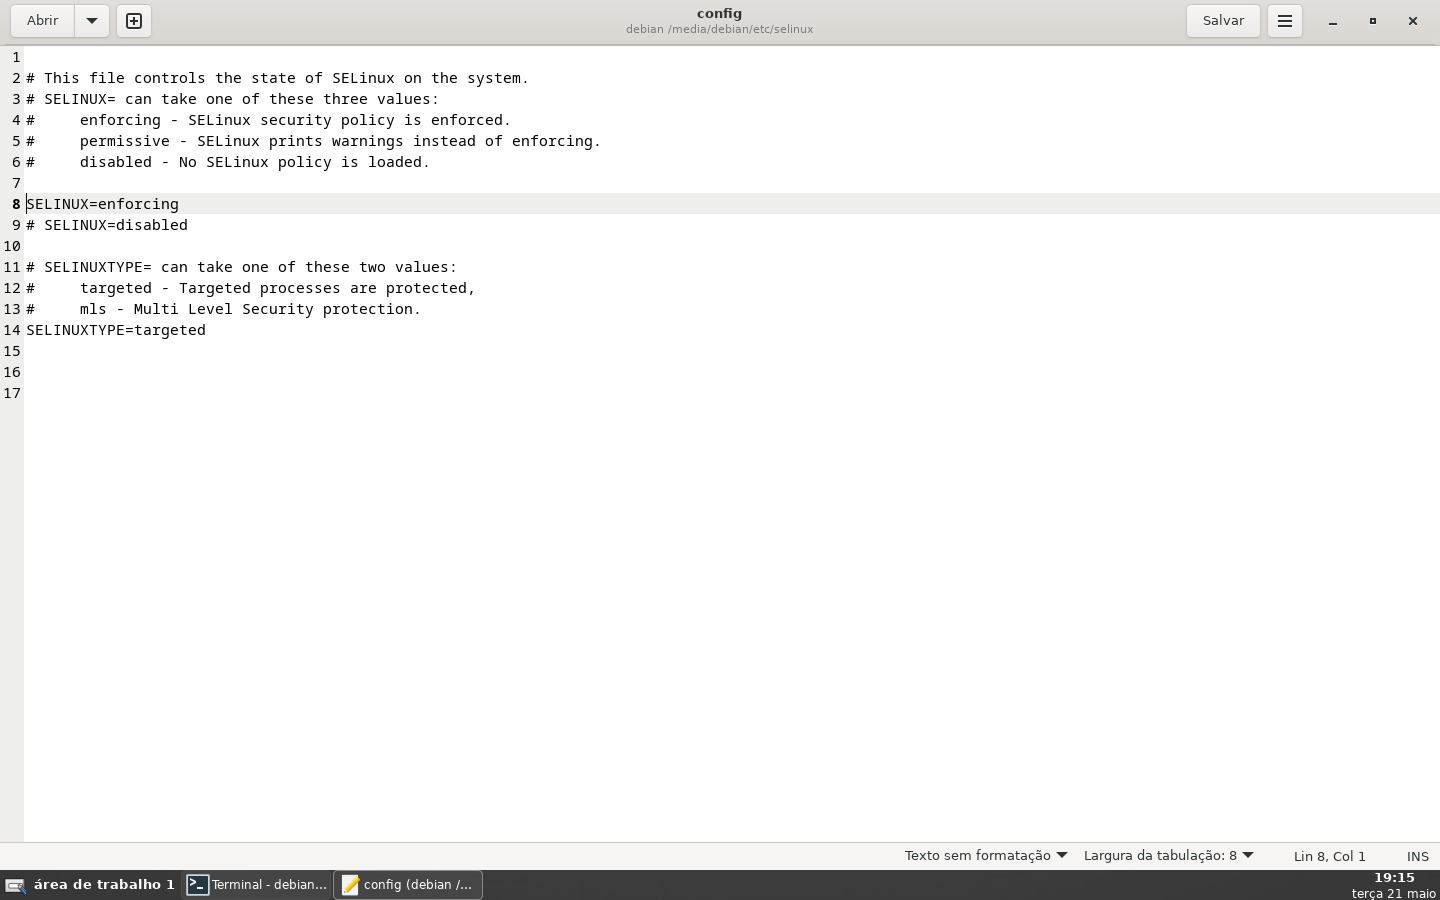Image resolution: width=1440 pixels, height=900 pixels.
Task: Click line number 17 in gutter
Action: click(x=12, y=393)
